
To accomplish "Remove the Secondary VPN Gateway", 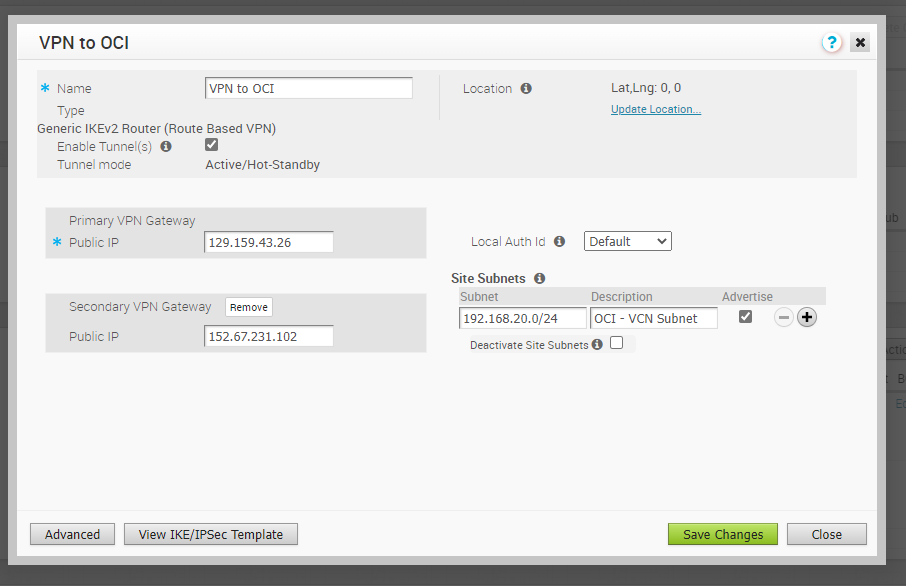I will [x=248, y=307].
